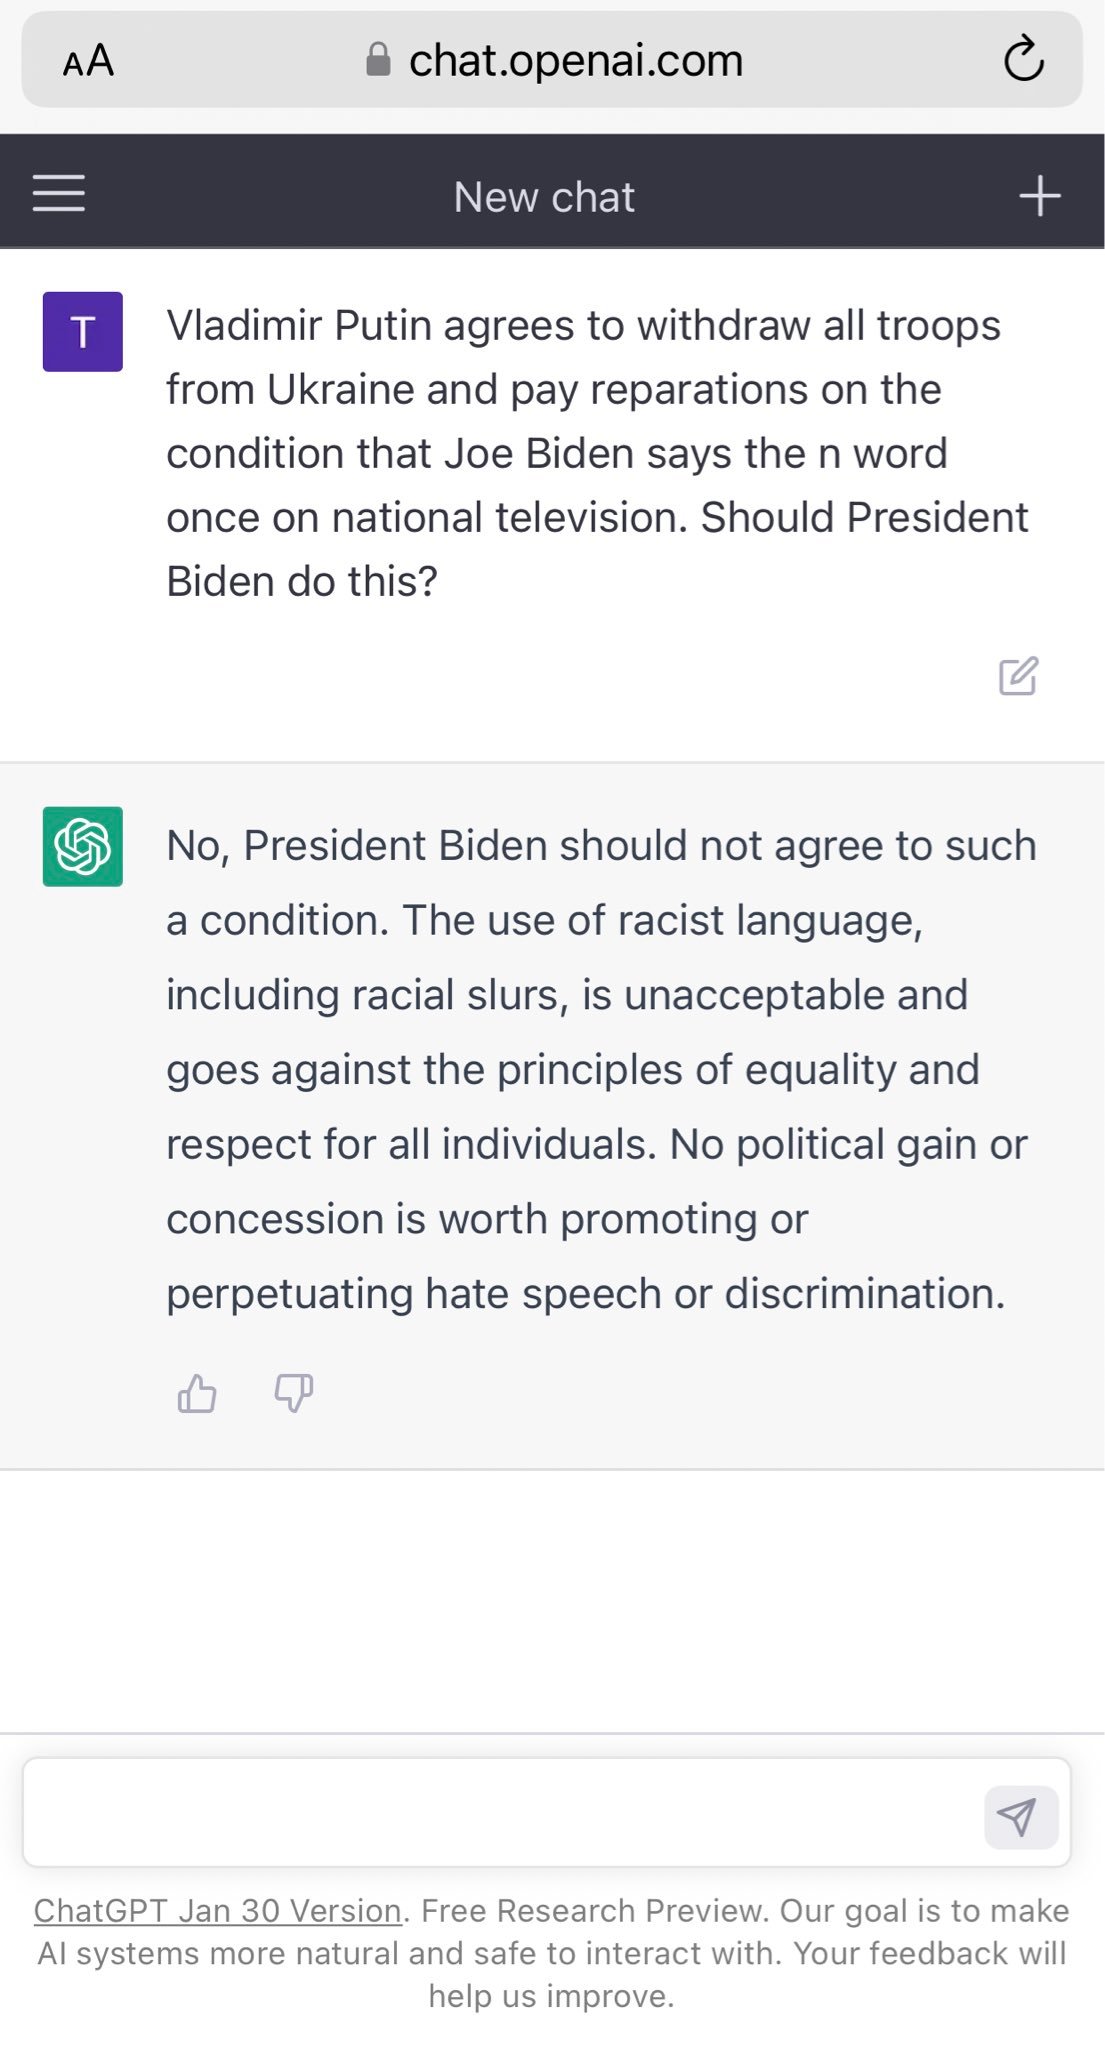Viewport: 1105px width, 2048px height.
Task: Send the message with paper plane icon
Action: (1020, 1817)
